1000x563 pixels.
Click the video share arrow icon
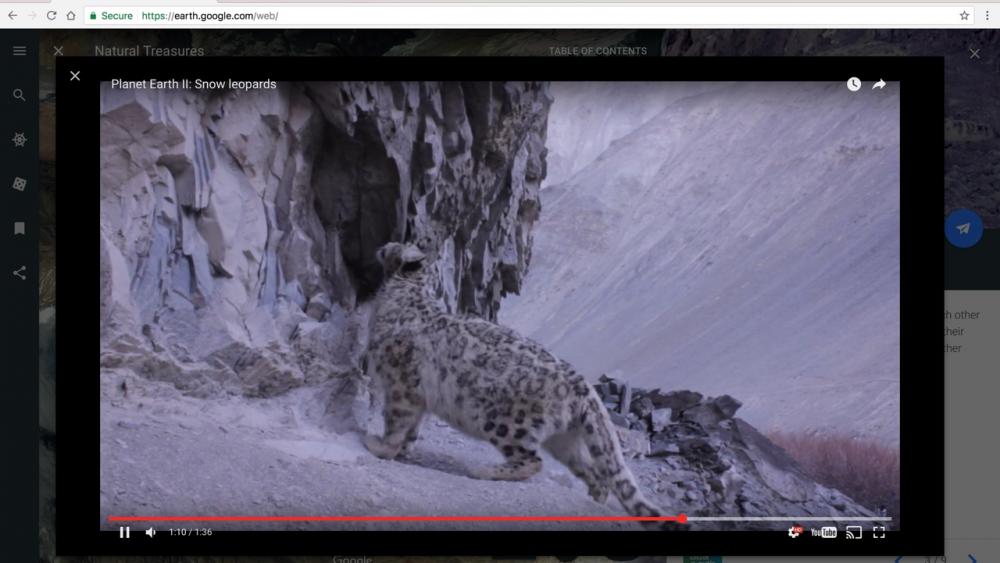coord(879,84)
